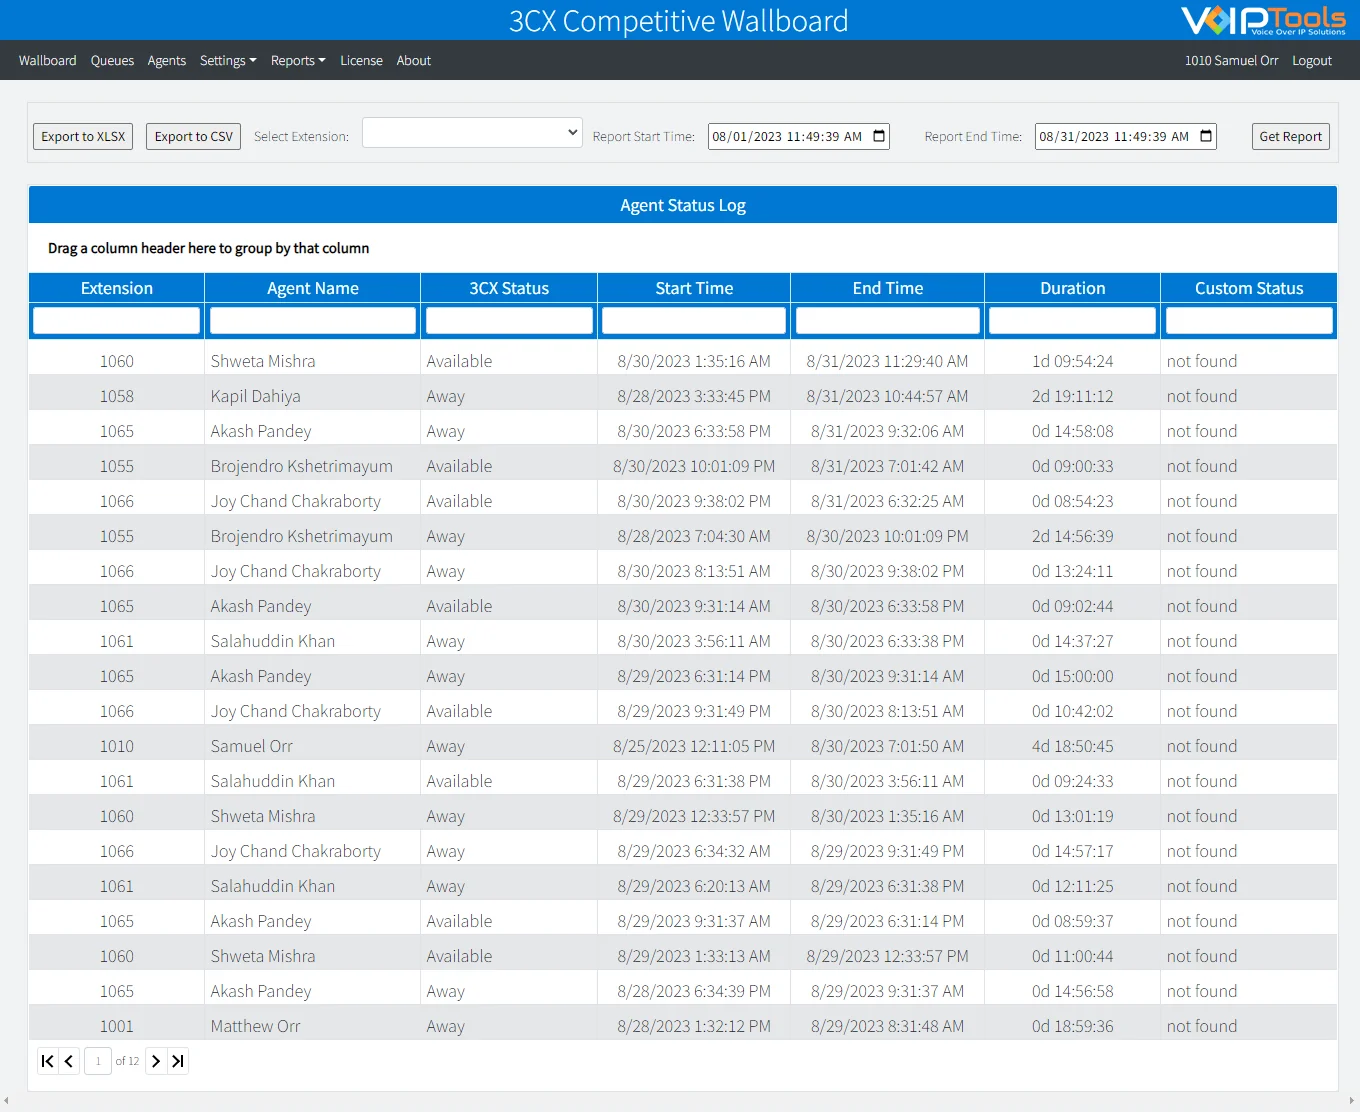Click the Get Report button
The image size is (1360, 1112).
(1290, 136)
